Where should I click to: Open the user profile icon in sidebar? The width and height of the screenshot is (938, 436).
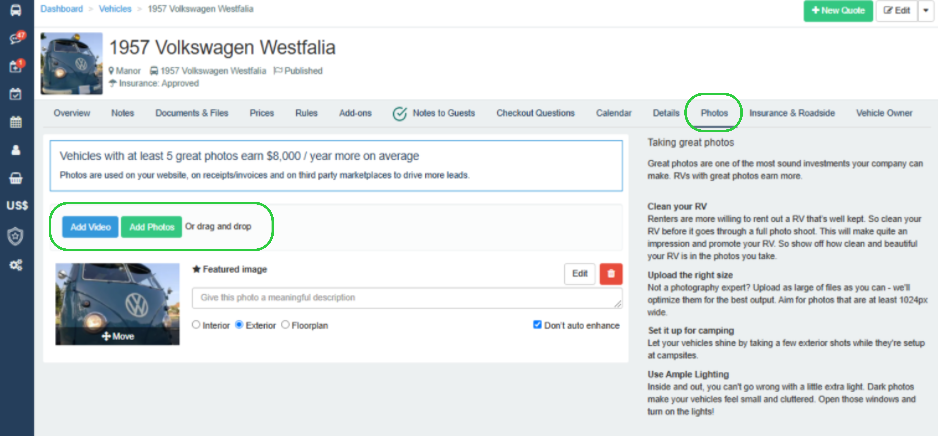tap(16, 150)
